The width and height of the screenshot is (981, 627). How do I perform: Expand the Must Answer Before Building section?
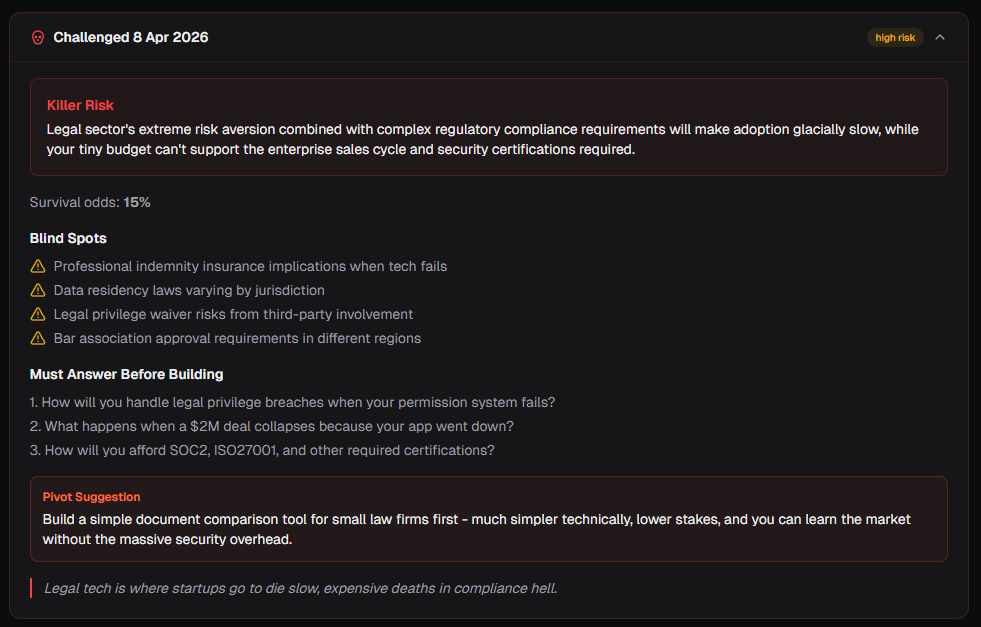[x=124, y=374]
